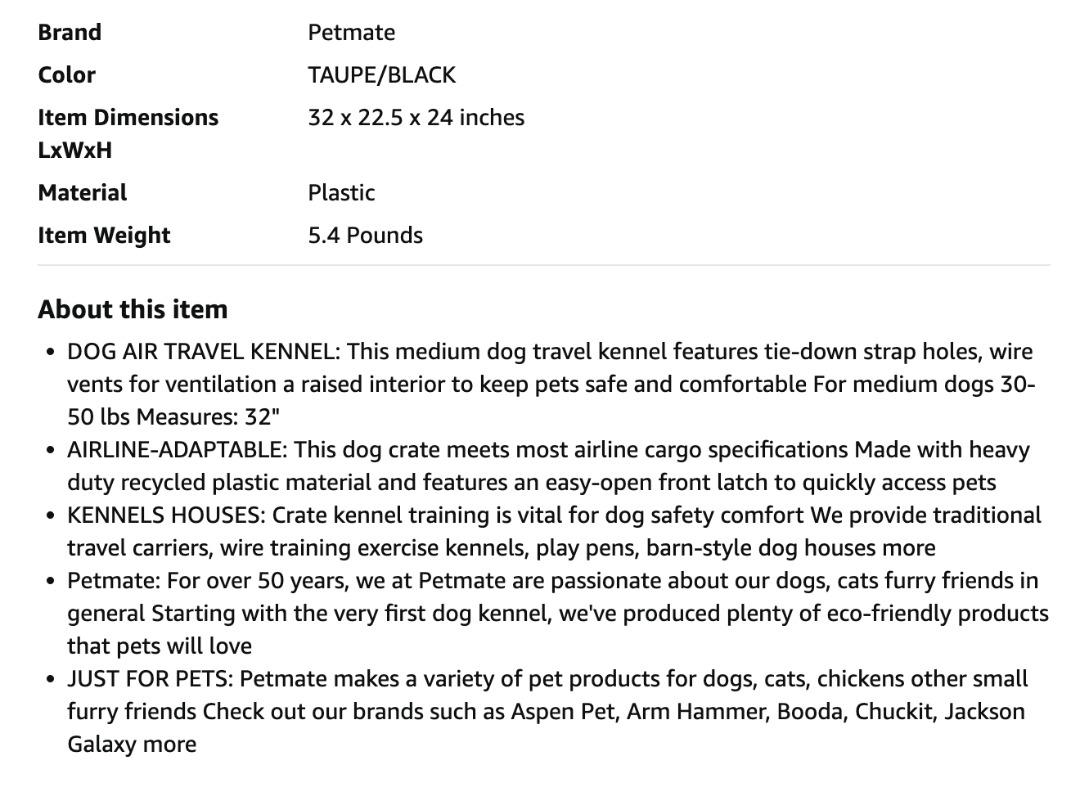Select the 5.4 Pounds weight value
This screenshot has width=1080, height=785.
pyautogui.click(x=365, y=235)
